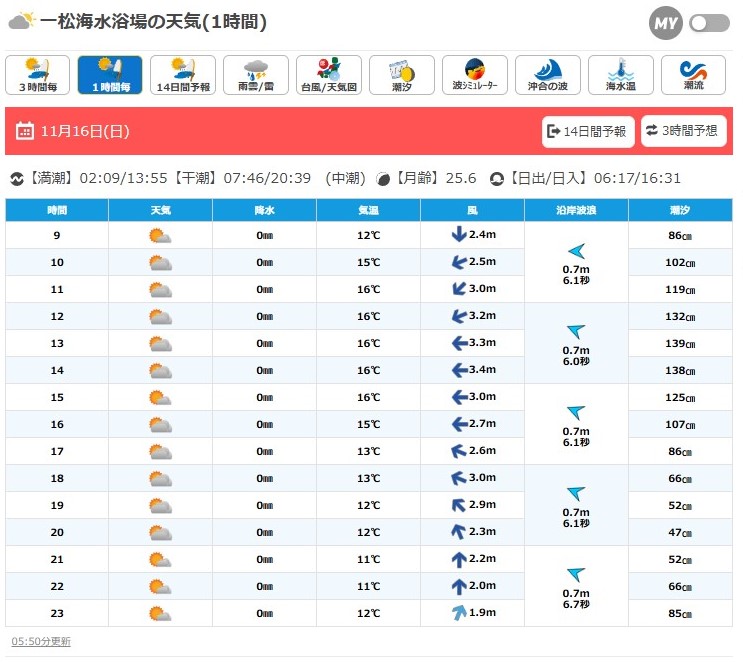743x662 pixels.
Task: Open the 14日間予報 icon in the toolbar
Action: (184, 75)
